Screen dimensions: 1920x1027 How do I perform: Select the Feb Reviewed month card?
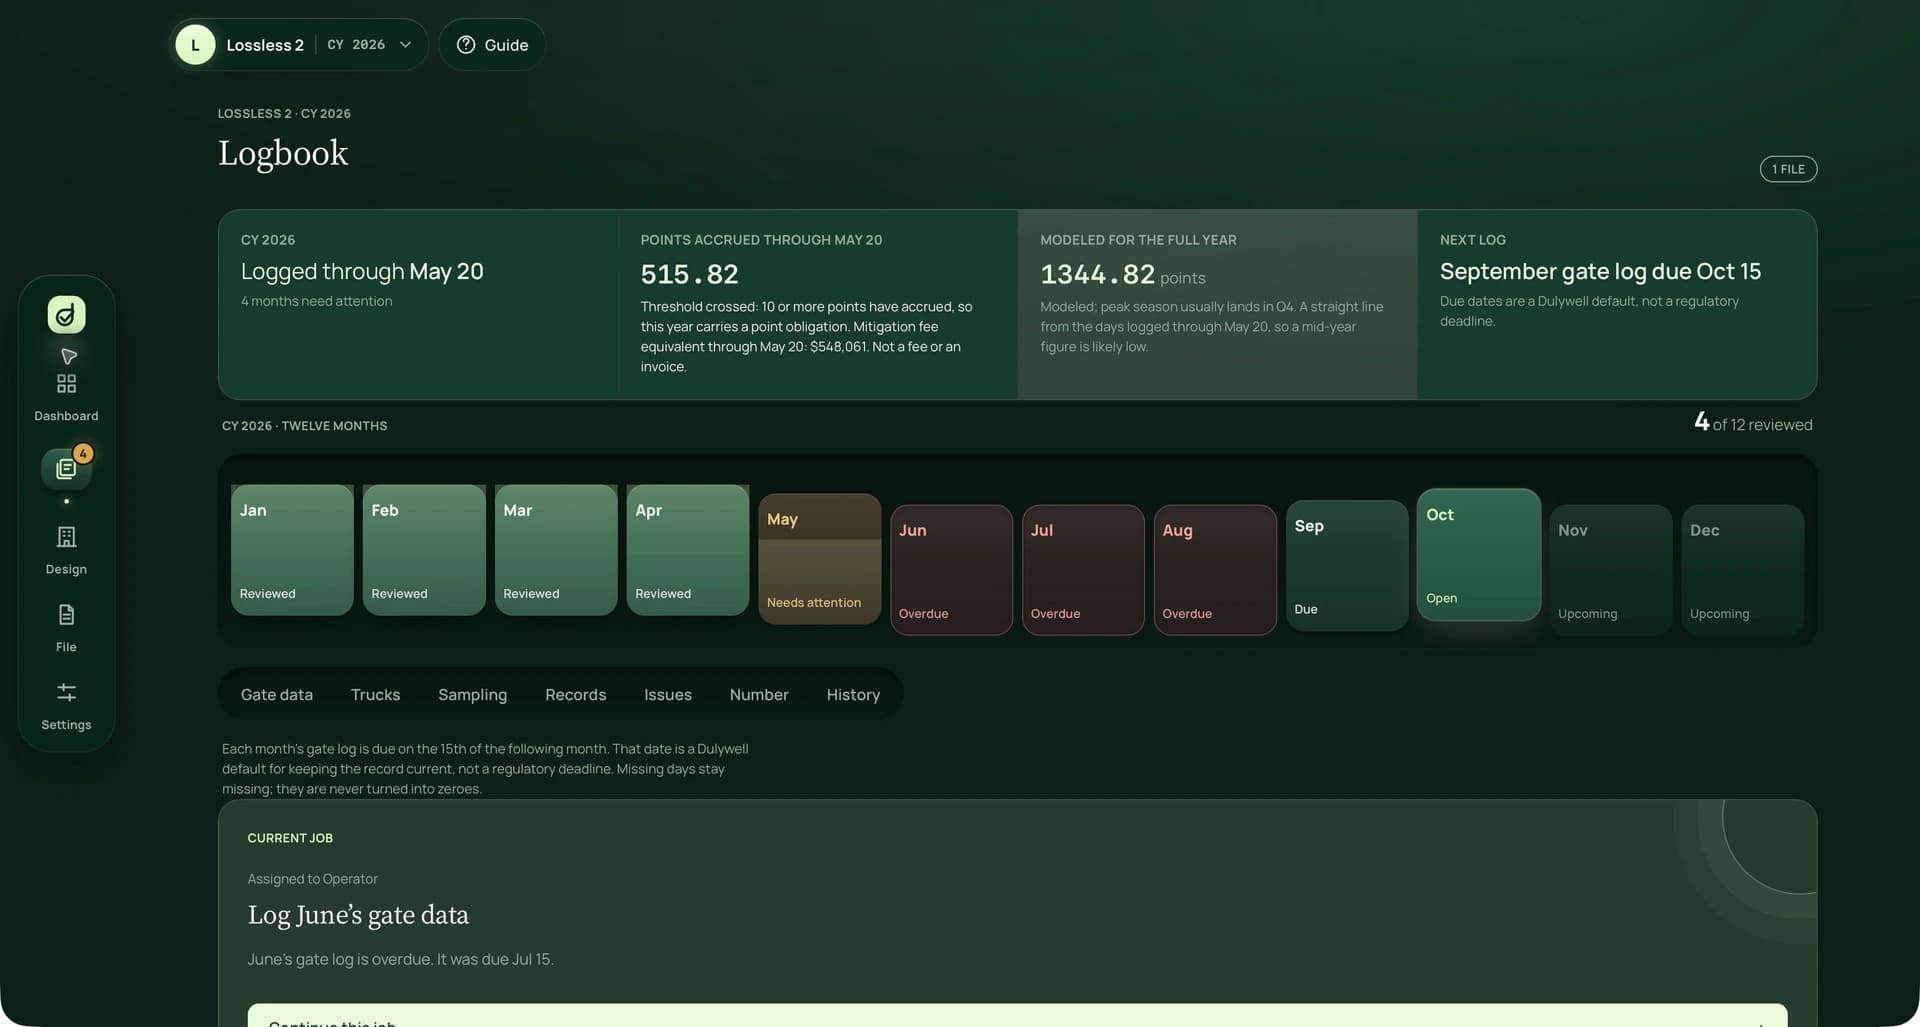pyautogui.click(x=424, y=550)
